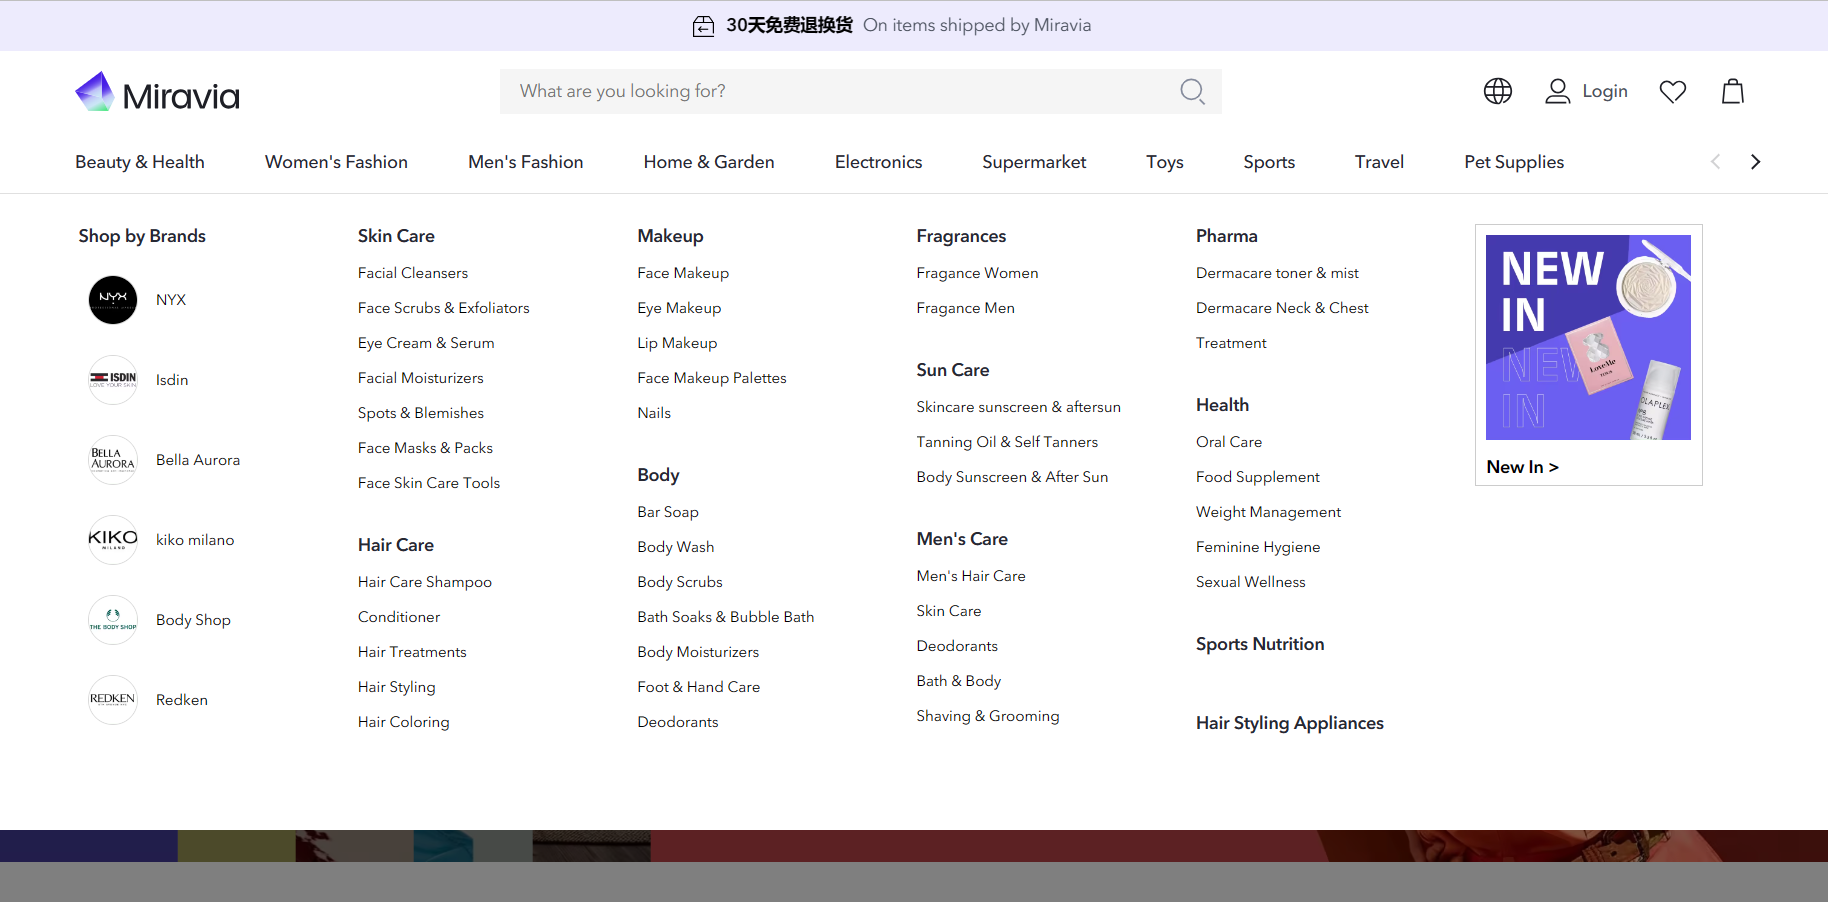The width and height of the screenshot is (1828, 902).
Task: Open Spots & Blemishes
Action: [421, 413]
